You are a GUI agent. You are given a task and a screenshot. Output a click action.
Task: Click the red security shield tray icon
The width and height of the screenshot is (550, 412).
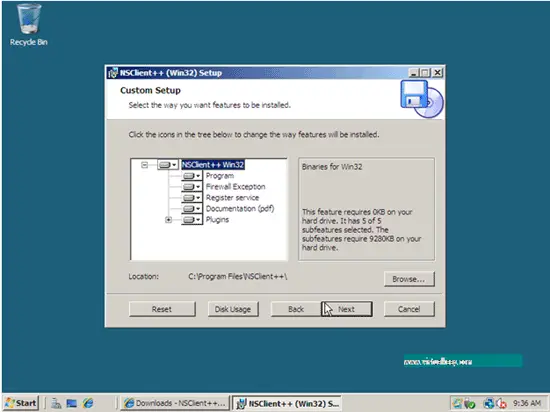pyautogui.click(x=501, y=404)
